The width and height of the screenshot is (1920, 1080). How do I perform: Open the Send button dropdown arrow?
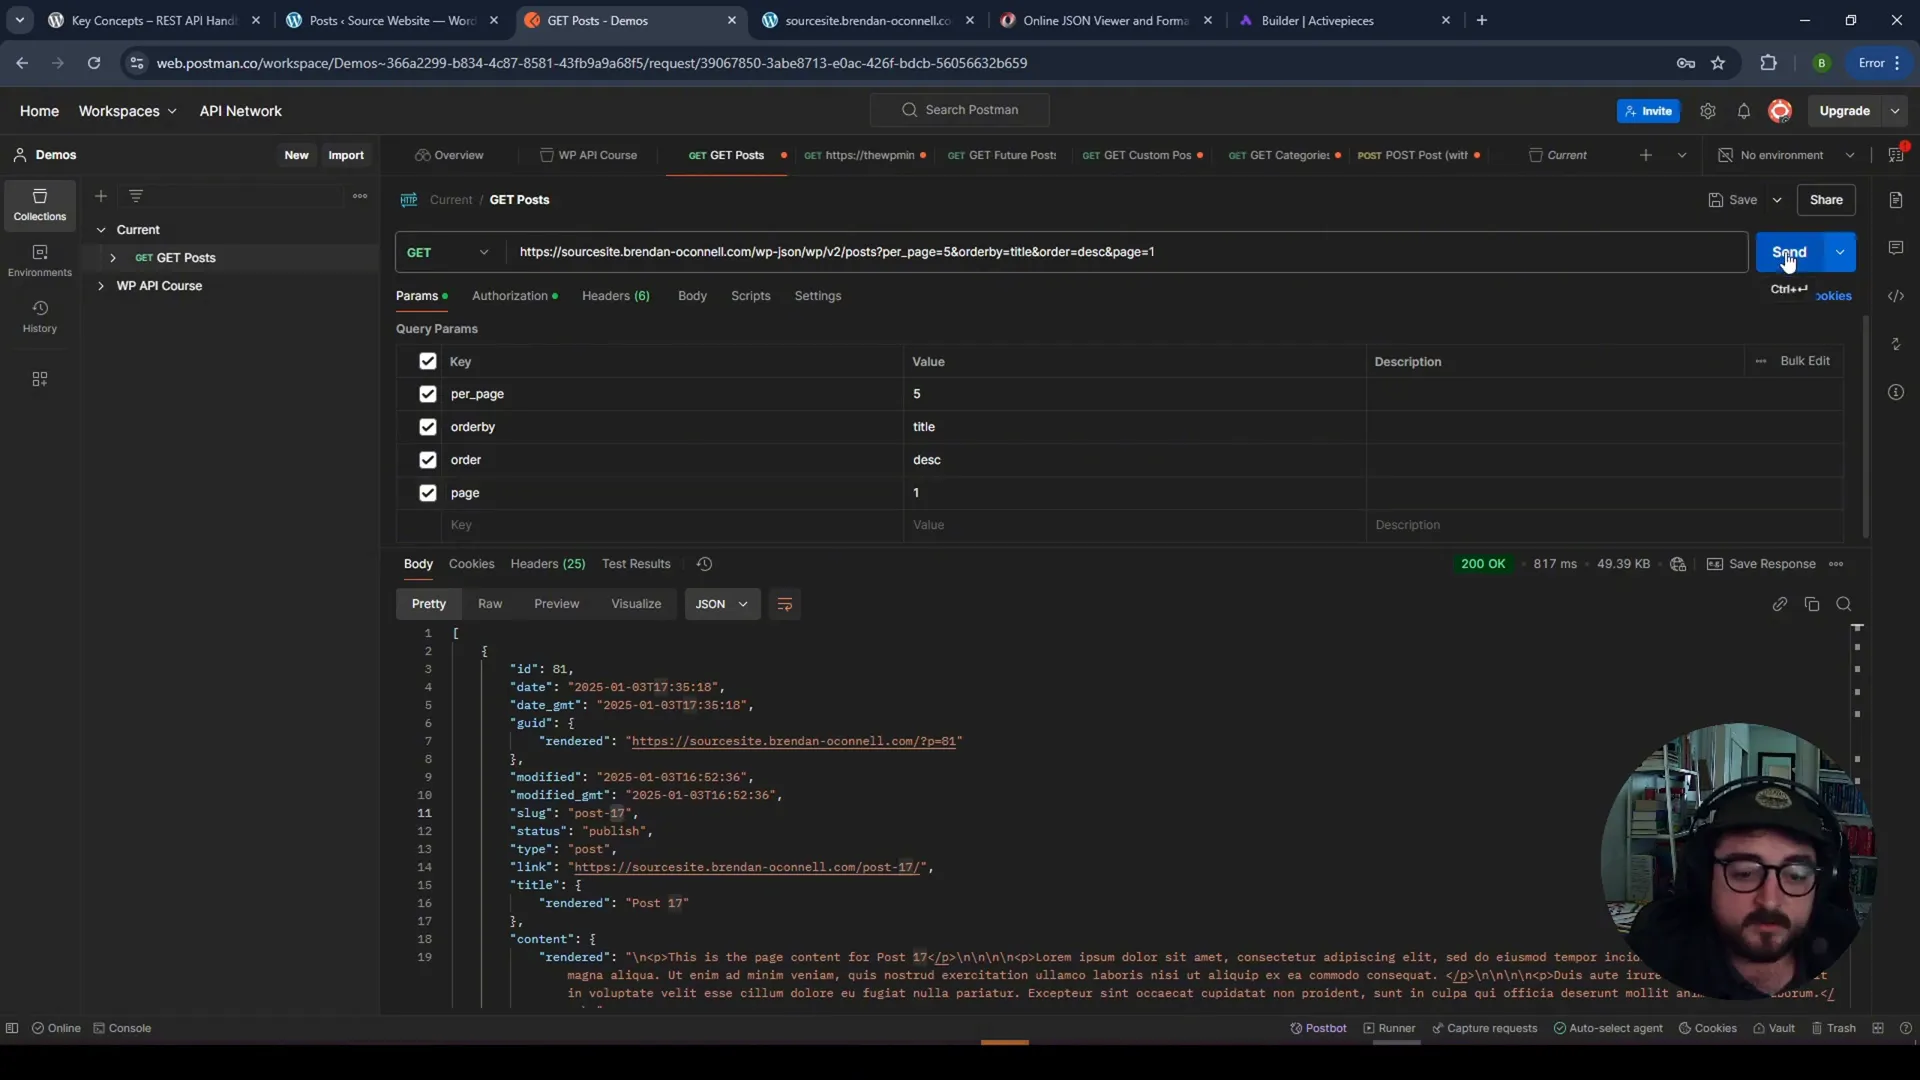tap(1840, 252)
